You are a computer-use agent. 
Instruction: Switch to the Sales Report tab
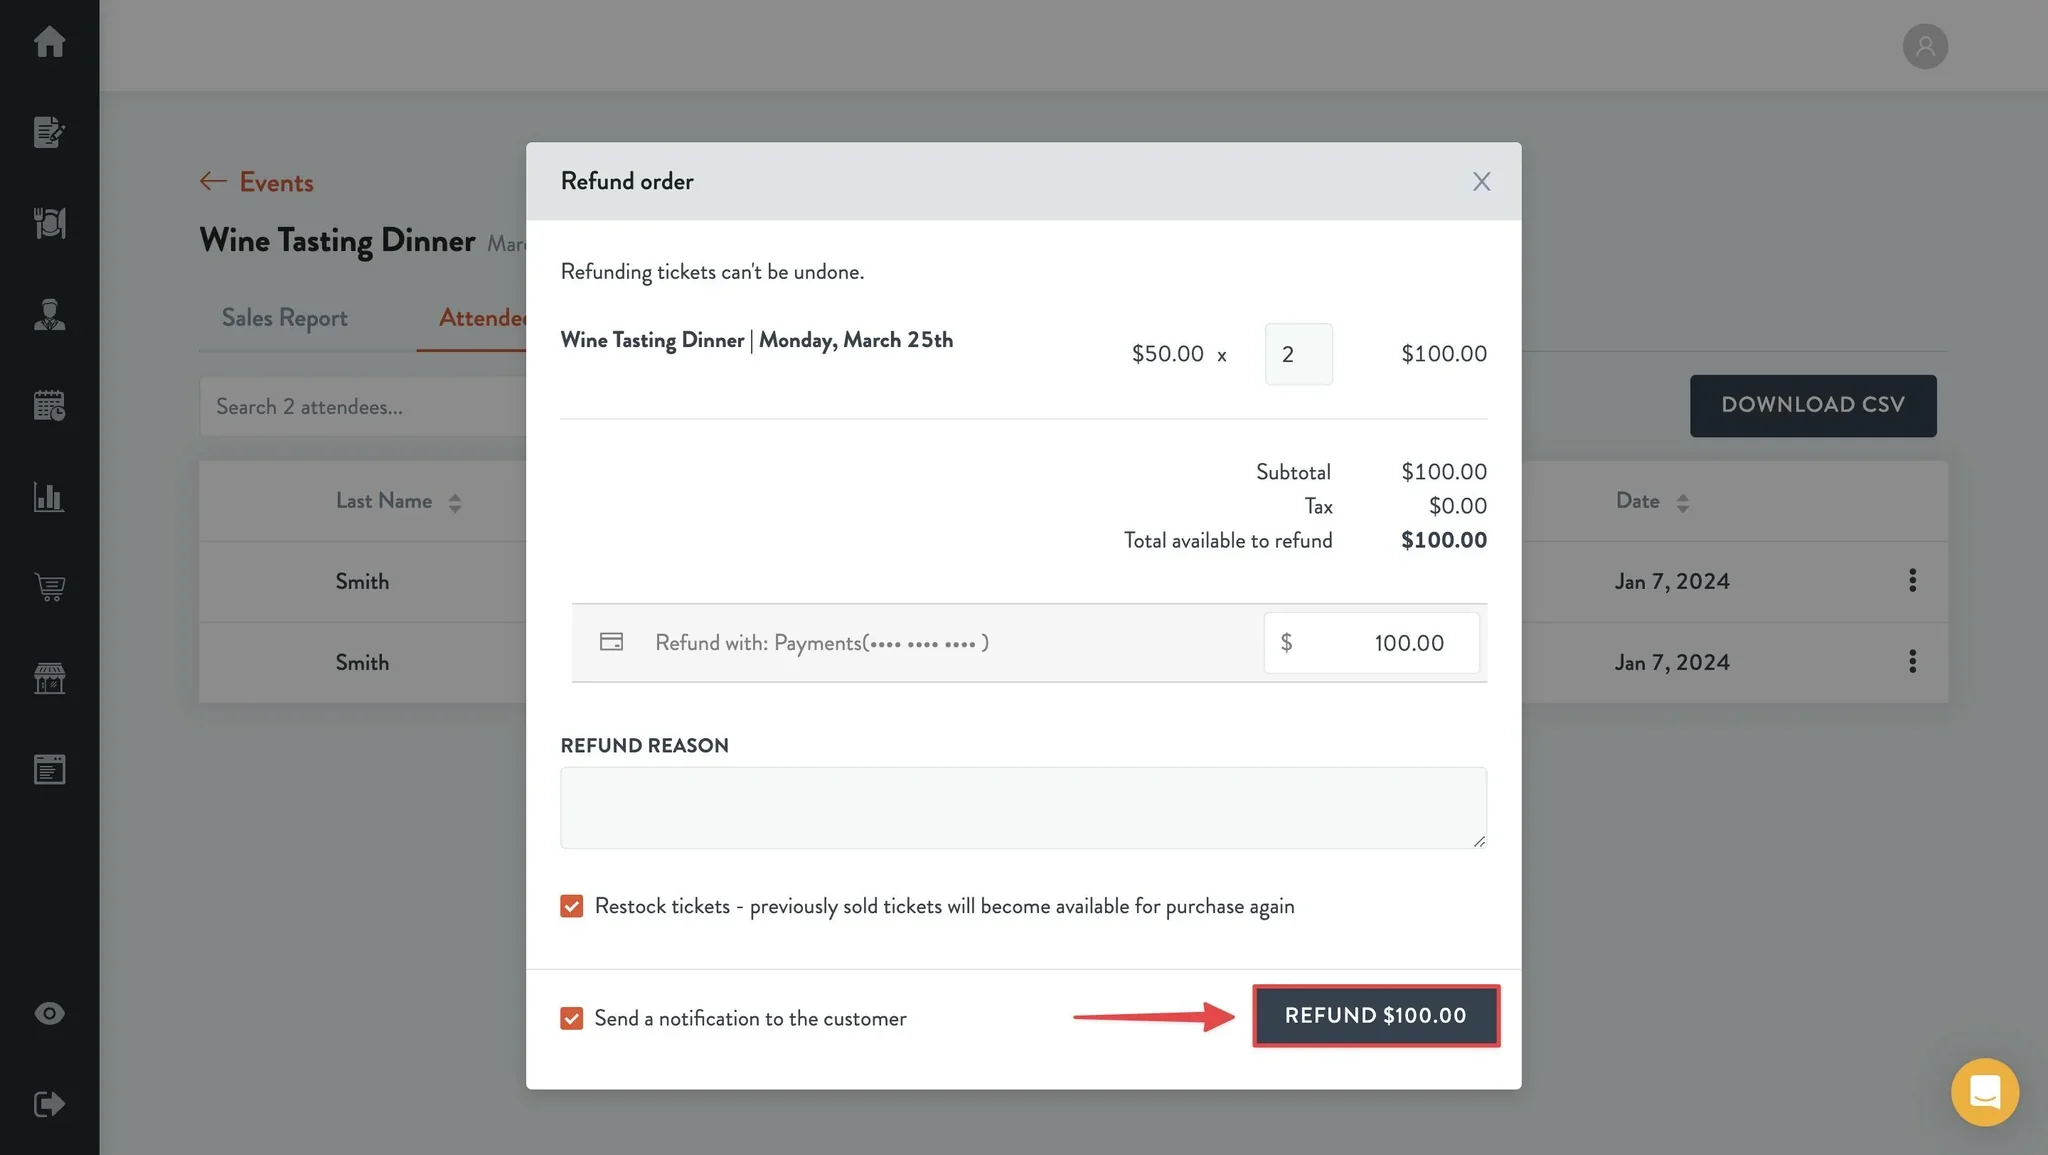tap(284, 318)
